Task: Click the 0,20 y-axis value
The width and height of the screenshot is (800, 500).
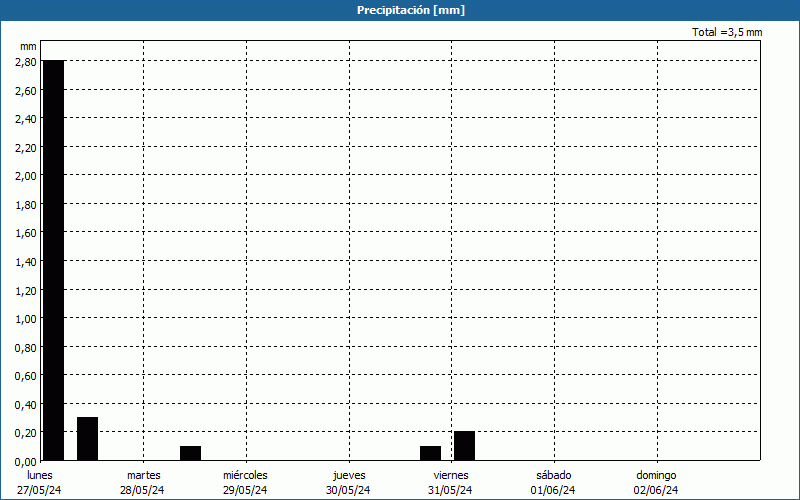Action: 27,433
